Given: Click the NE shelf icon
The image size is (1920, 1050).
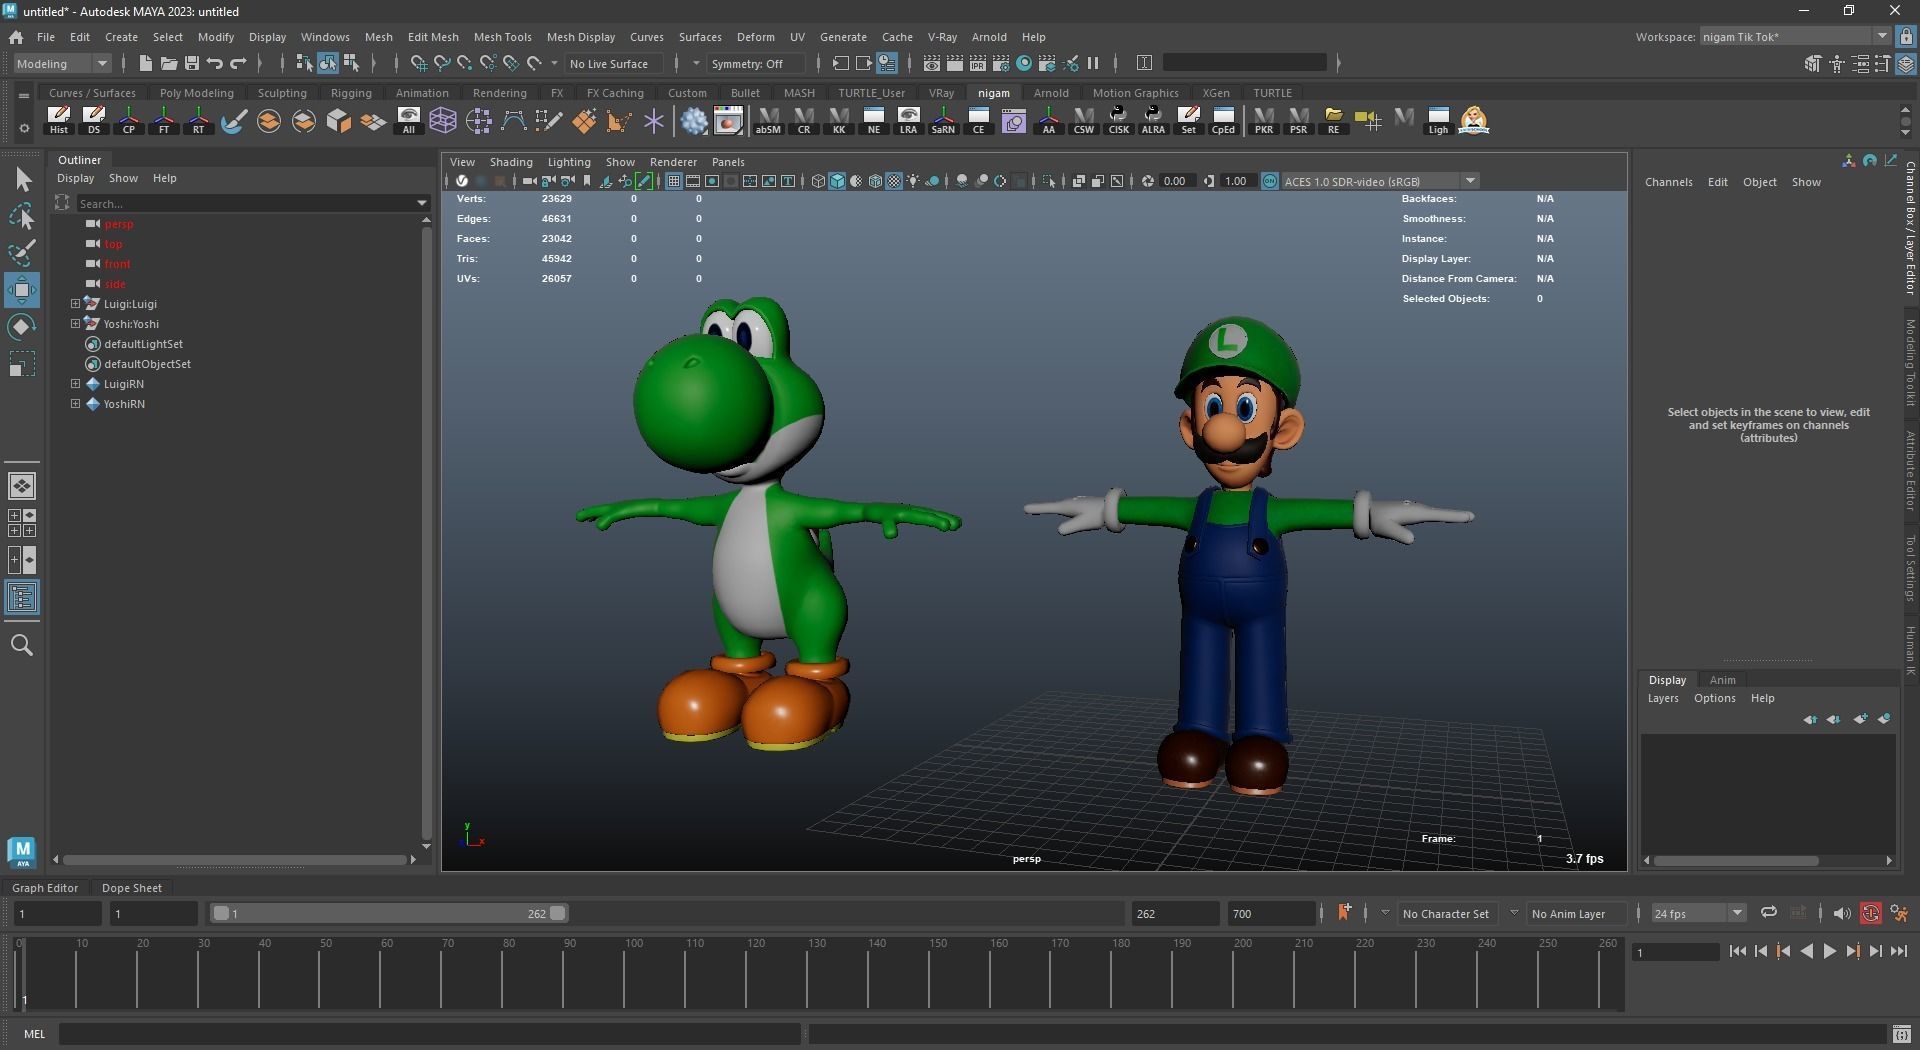Looking at the screenshot, I should coord(873,120).
